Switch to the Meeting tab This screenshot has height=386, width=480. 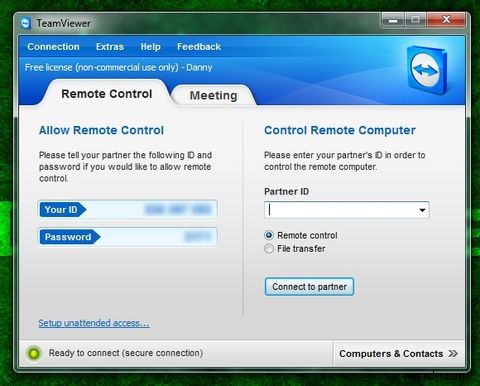pyautogui.click(x=213, y=95)
